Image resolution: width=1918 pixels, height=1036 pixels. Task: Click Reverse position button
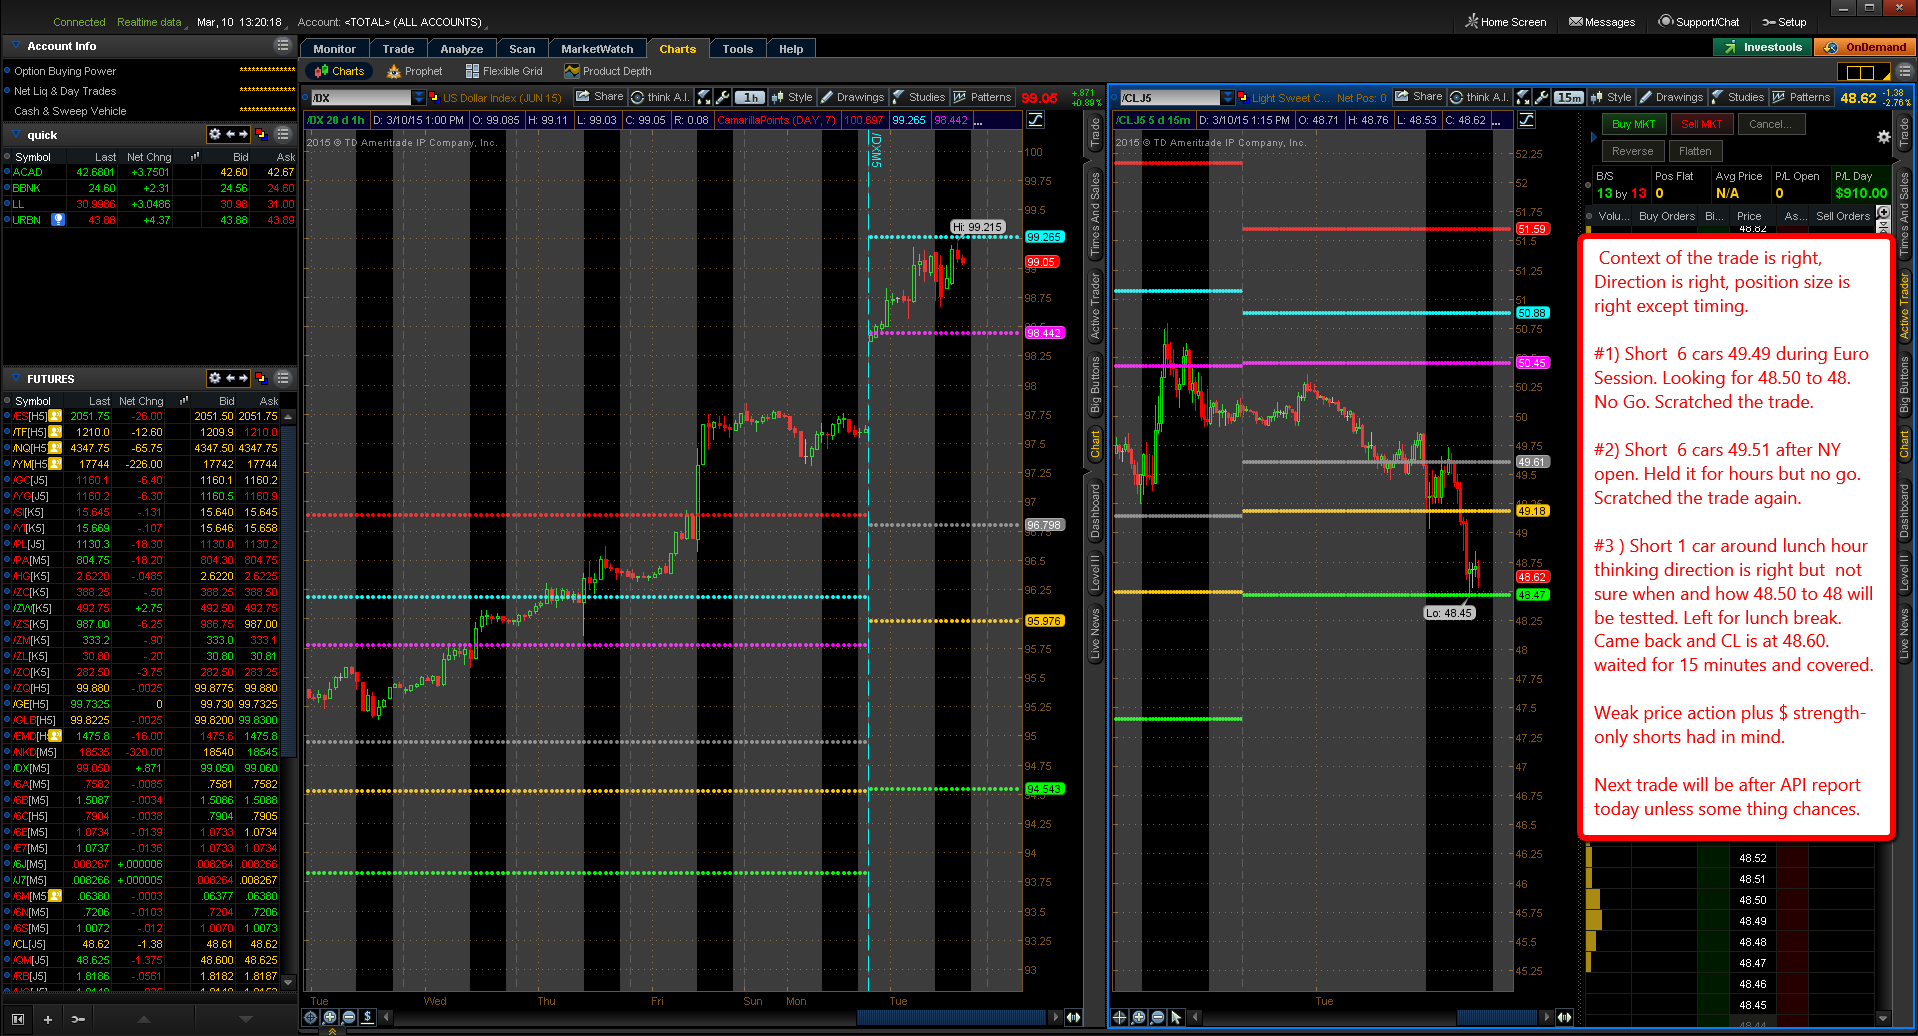coord(1632,151)
